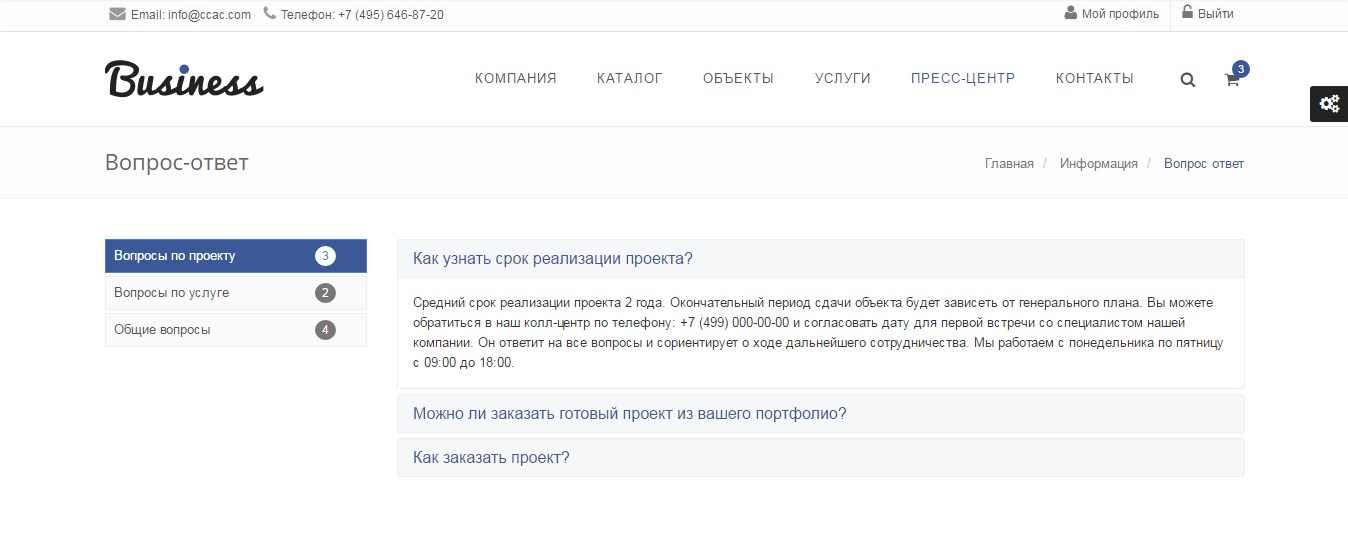Click the info@ccac.com email address

coord(210,15)
